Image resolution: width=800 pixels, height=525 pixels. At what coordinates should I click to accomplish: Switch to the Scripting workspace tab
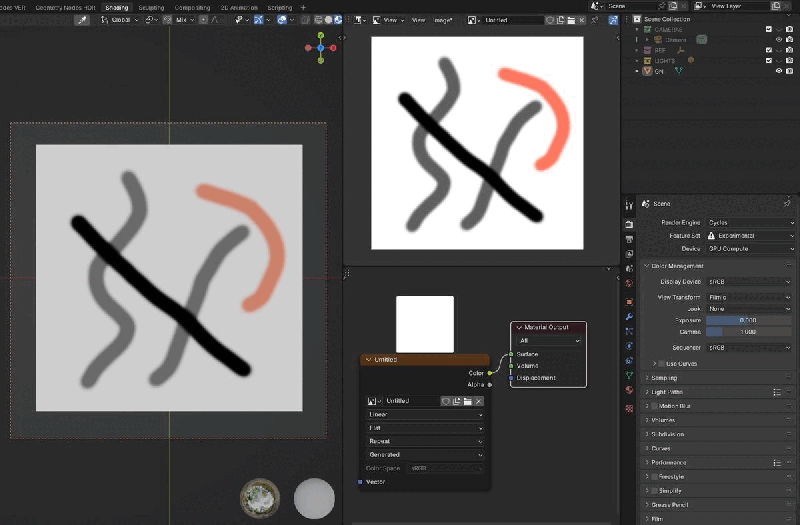coord(280,7)
